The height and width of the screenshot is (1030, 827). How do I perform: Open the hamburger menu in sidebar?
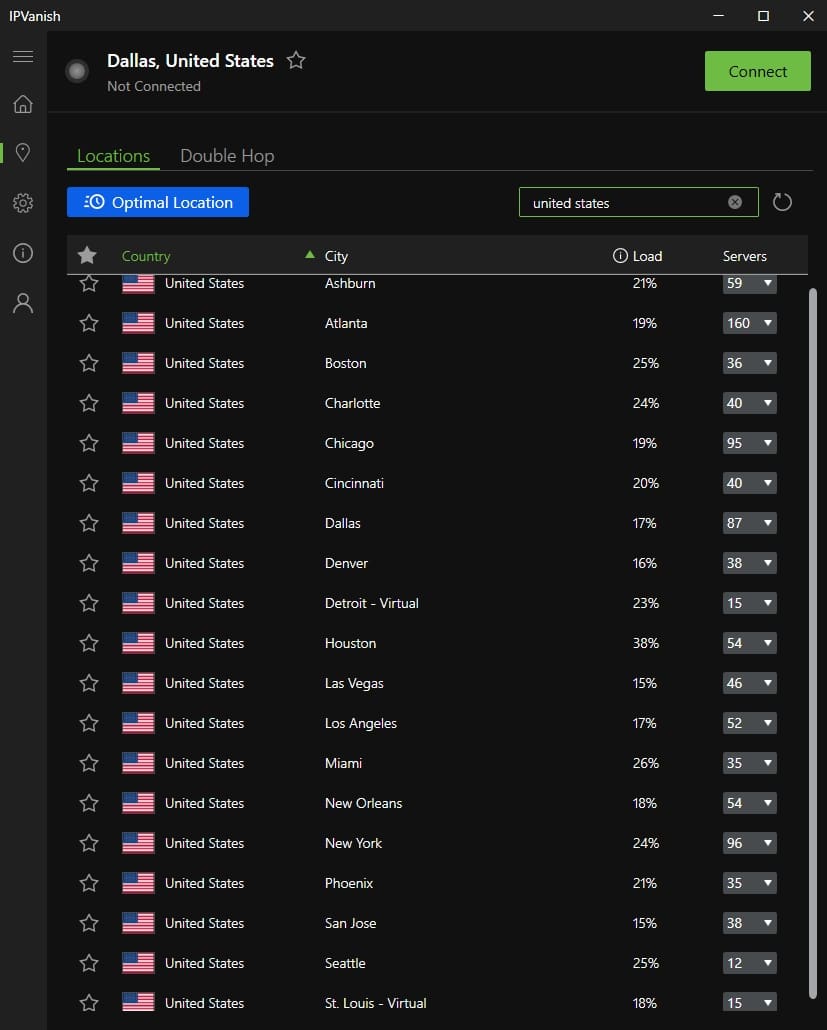click(23, 56)
